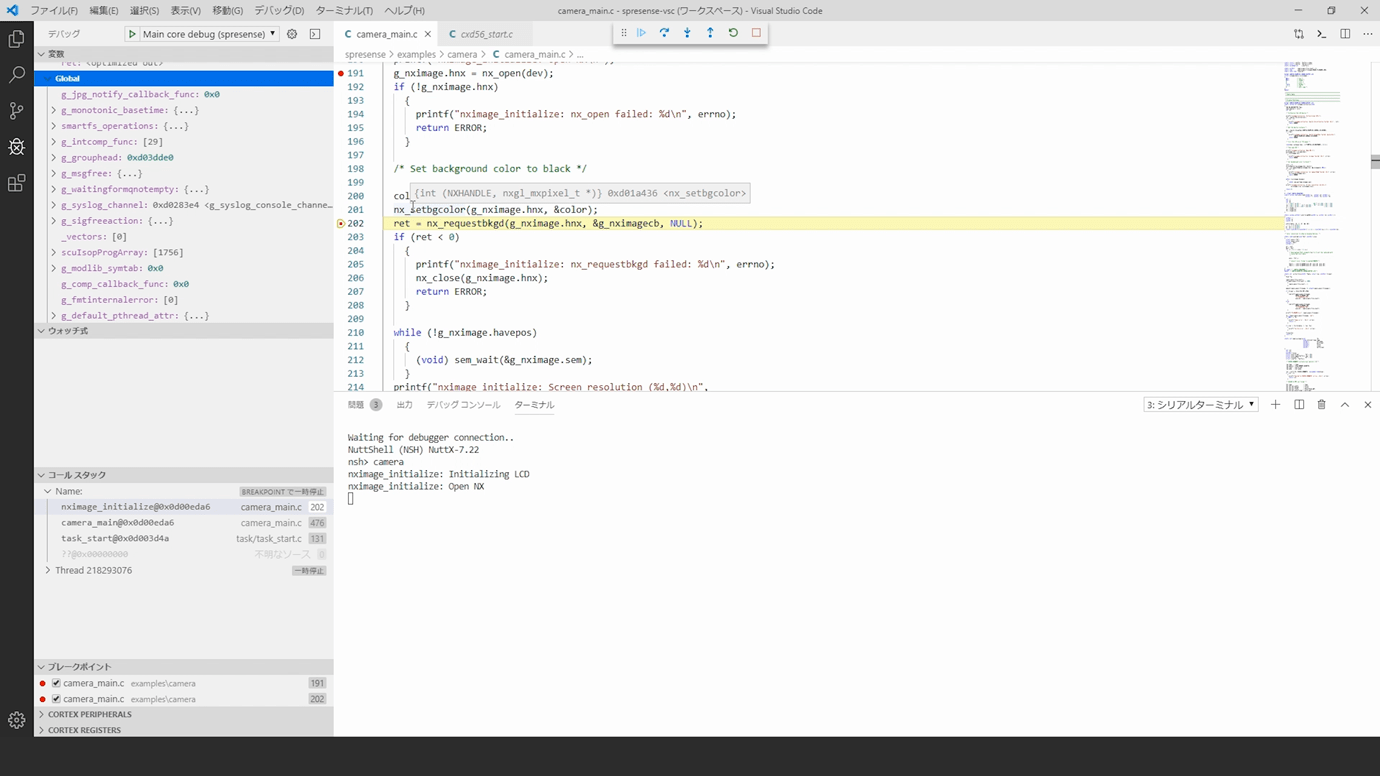This screenshot has width=1380, height=776.
Task: Open the ターミナル(T) menu
Action: (344, 10)
